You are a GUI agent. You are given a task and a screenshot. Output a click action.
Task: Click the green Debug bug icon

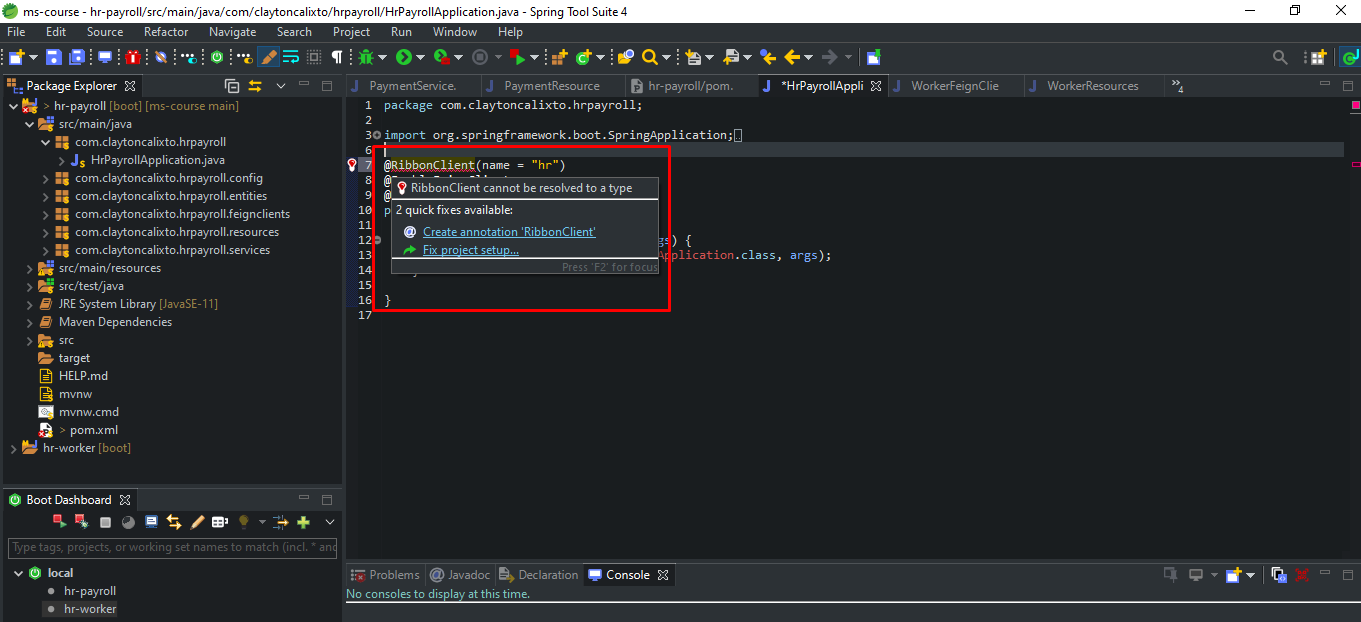coord(367,58)
